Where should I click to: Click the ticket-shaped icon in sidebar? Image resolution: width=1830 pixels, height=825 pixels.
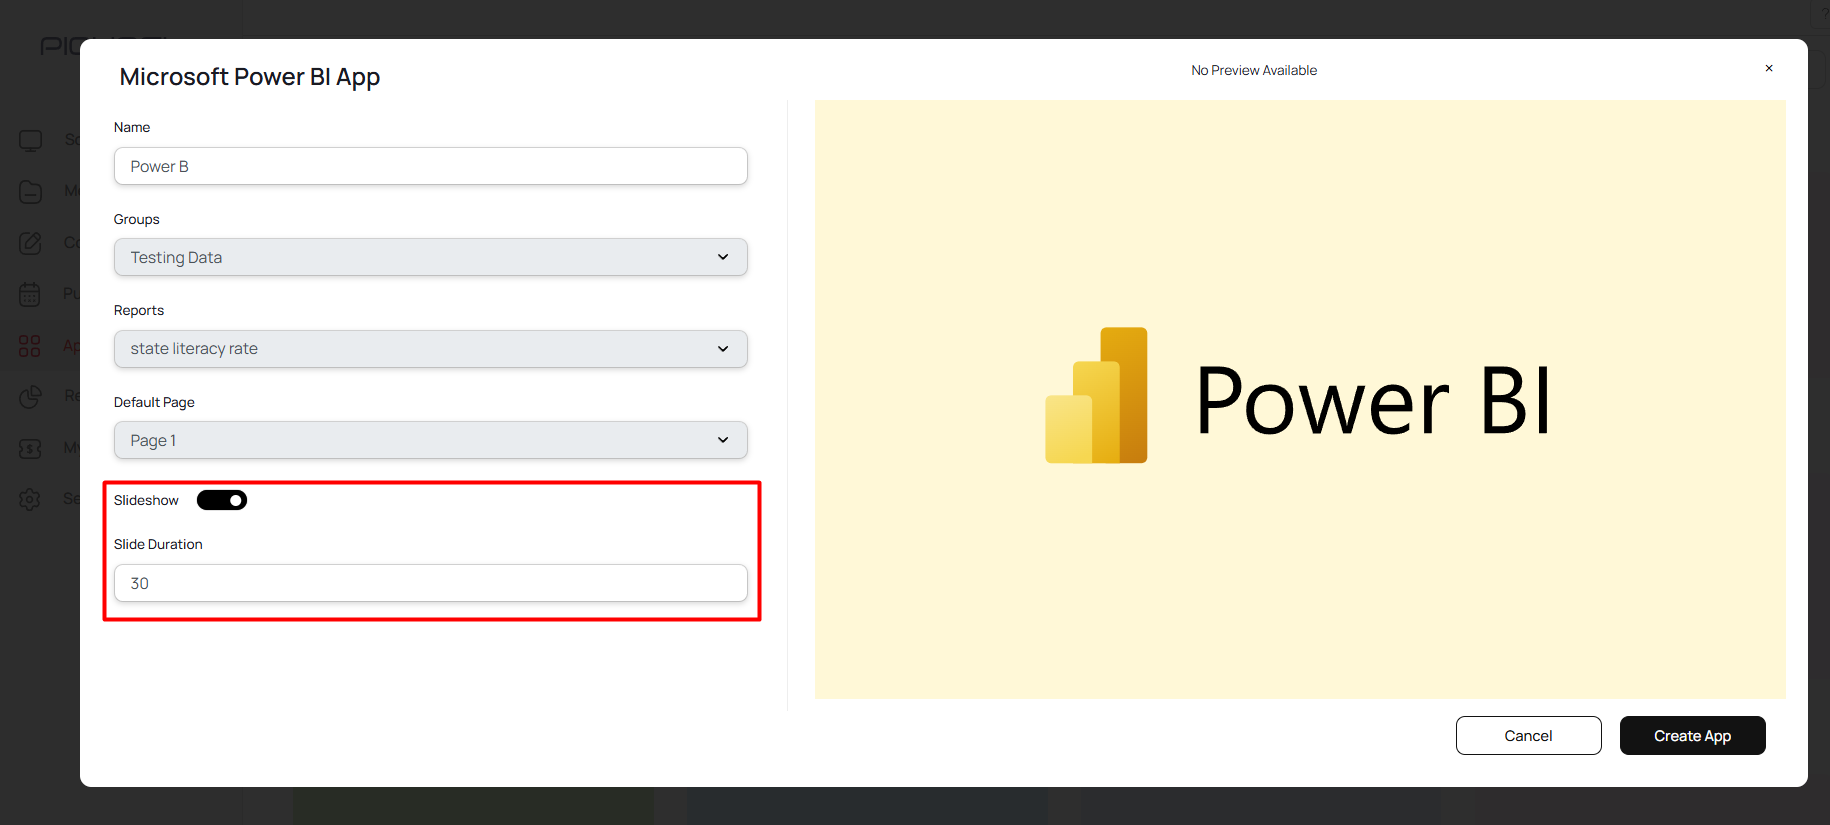[x=31, y=448]
